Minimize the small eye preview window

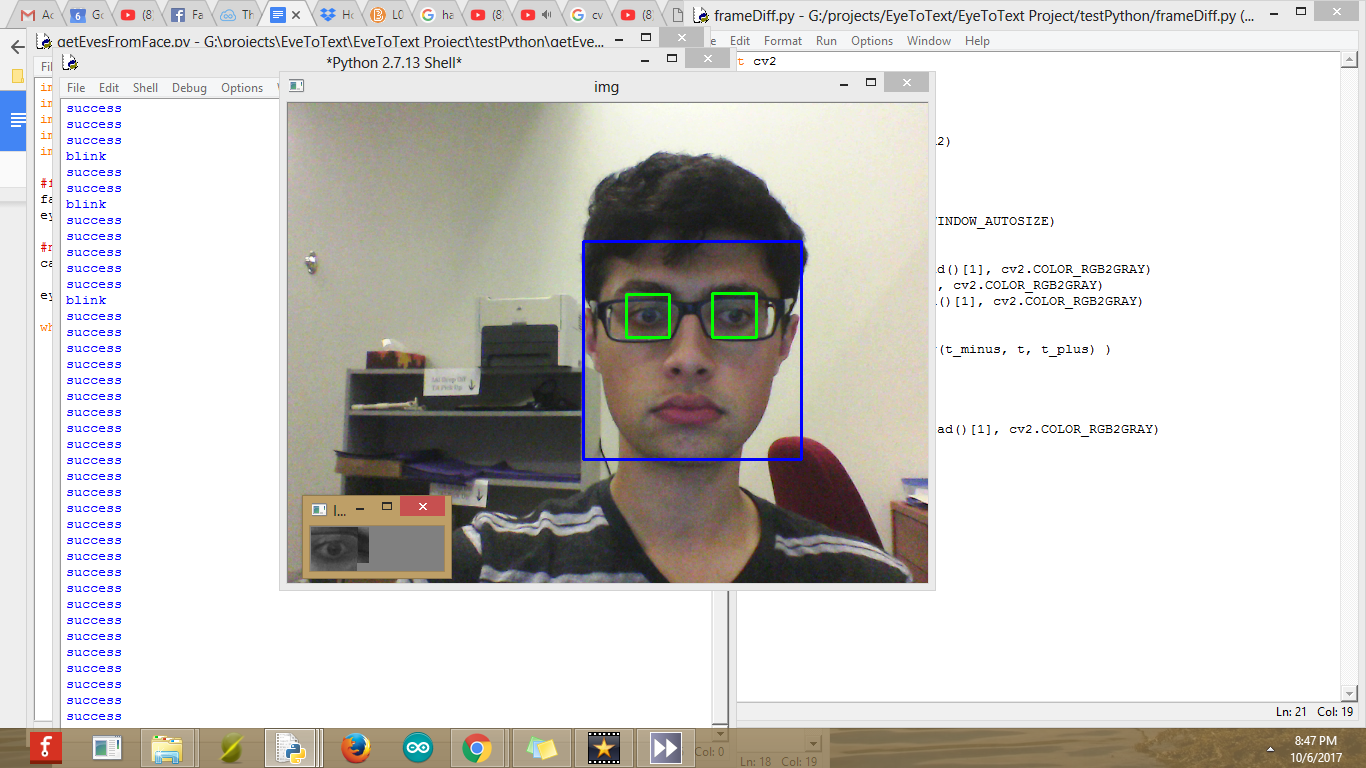(360, 509)
